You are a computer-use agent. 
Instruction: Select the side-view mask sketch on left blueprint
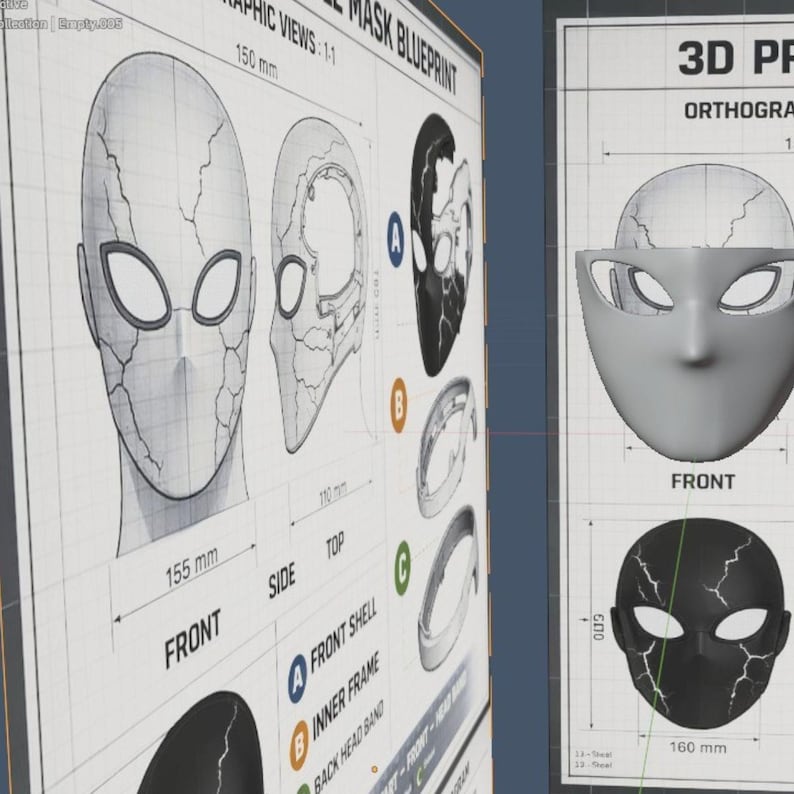[x=320, y=285]
